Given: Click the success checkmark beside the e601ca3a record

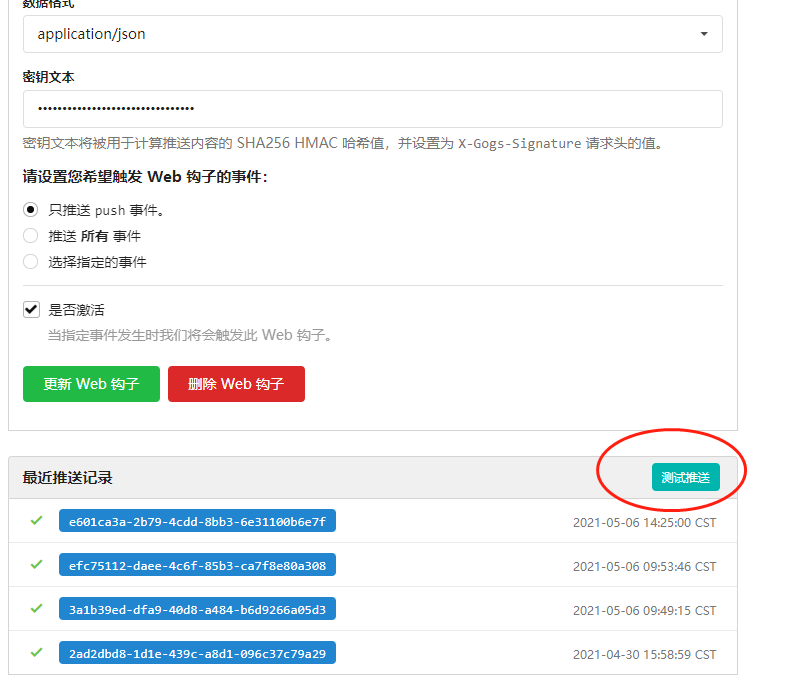Looking at the screenshot, I should click(x=36, y=520).
